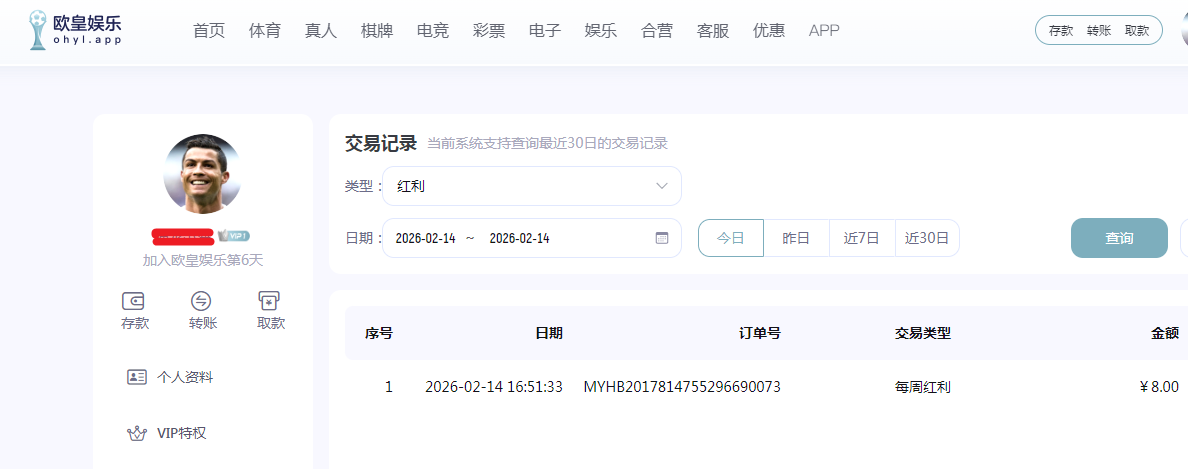Select the 今日 date range option
Screen dimensions: 1188x469
731,238
